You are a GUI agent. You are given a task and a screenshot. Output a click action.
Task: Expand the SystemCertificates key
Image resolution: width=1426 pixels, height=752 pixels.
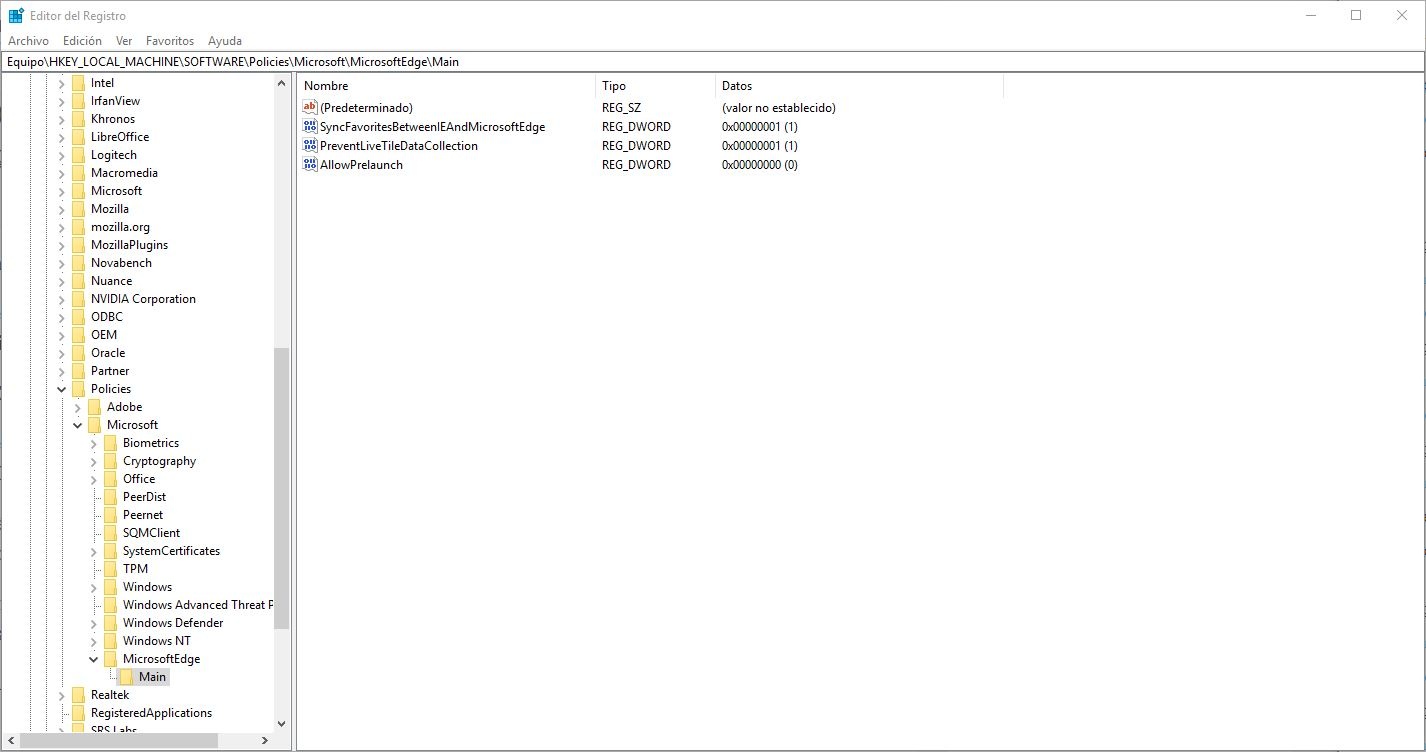pos(94,551)
